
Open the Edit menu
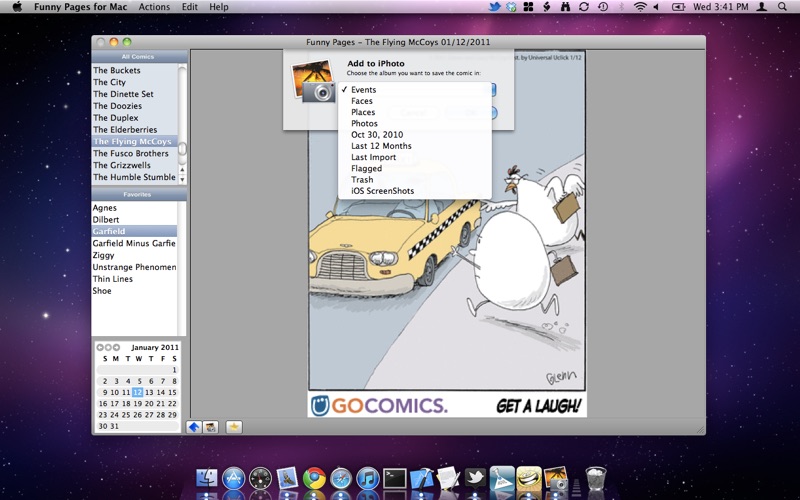189,7
